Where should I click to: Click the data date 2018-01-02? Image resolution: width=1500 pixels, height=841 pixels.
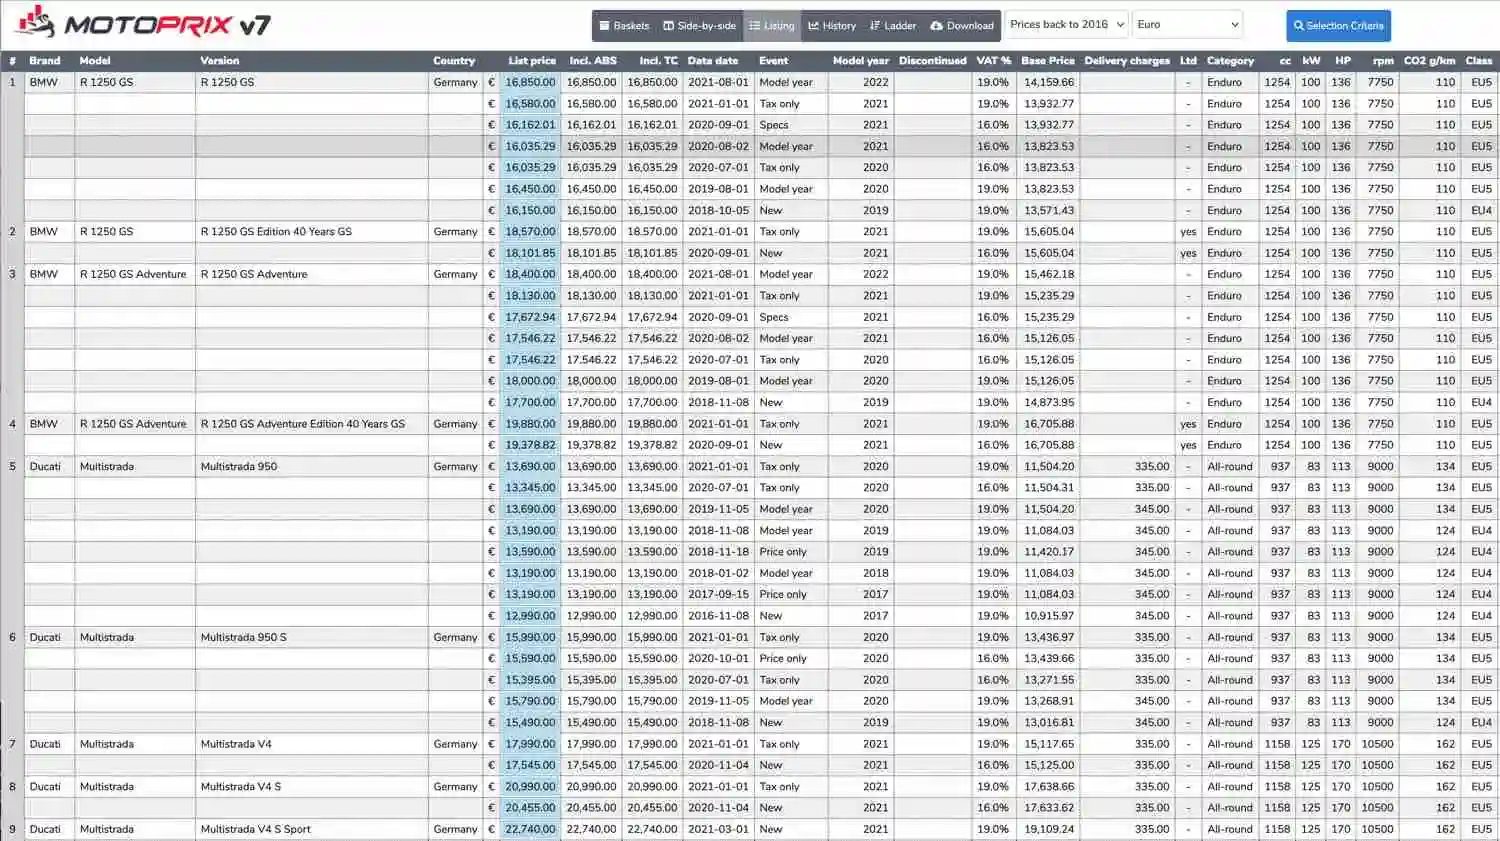718,573
